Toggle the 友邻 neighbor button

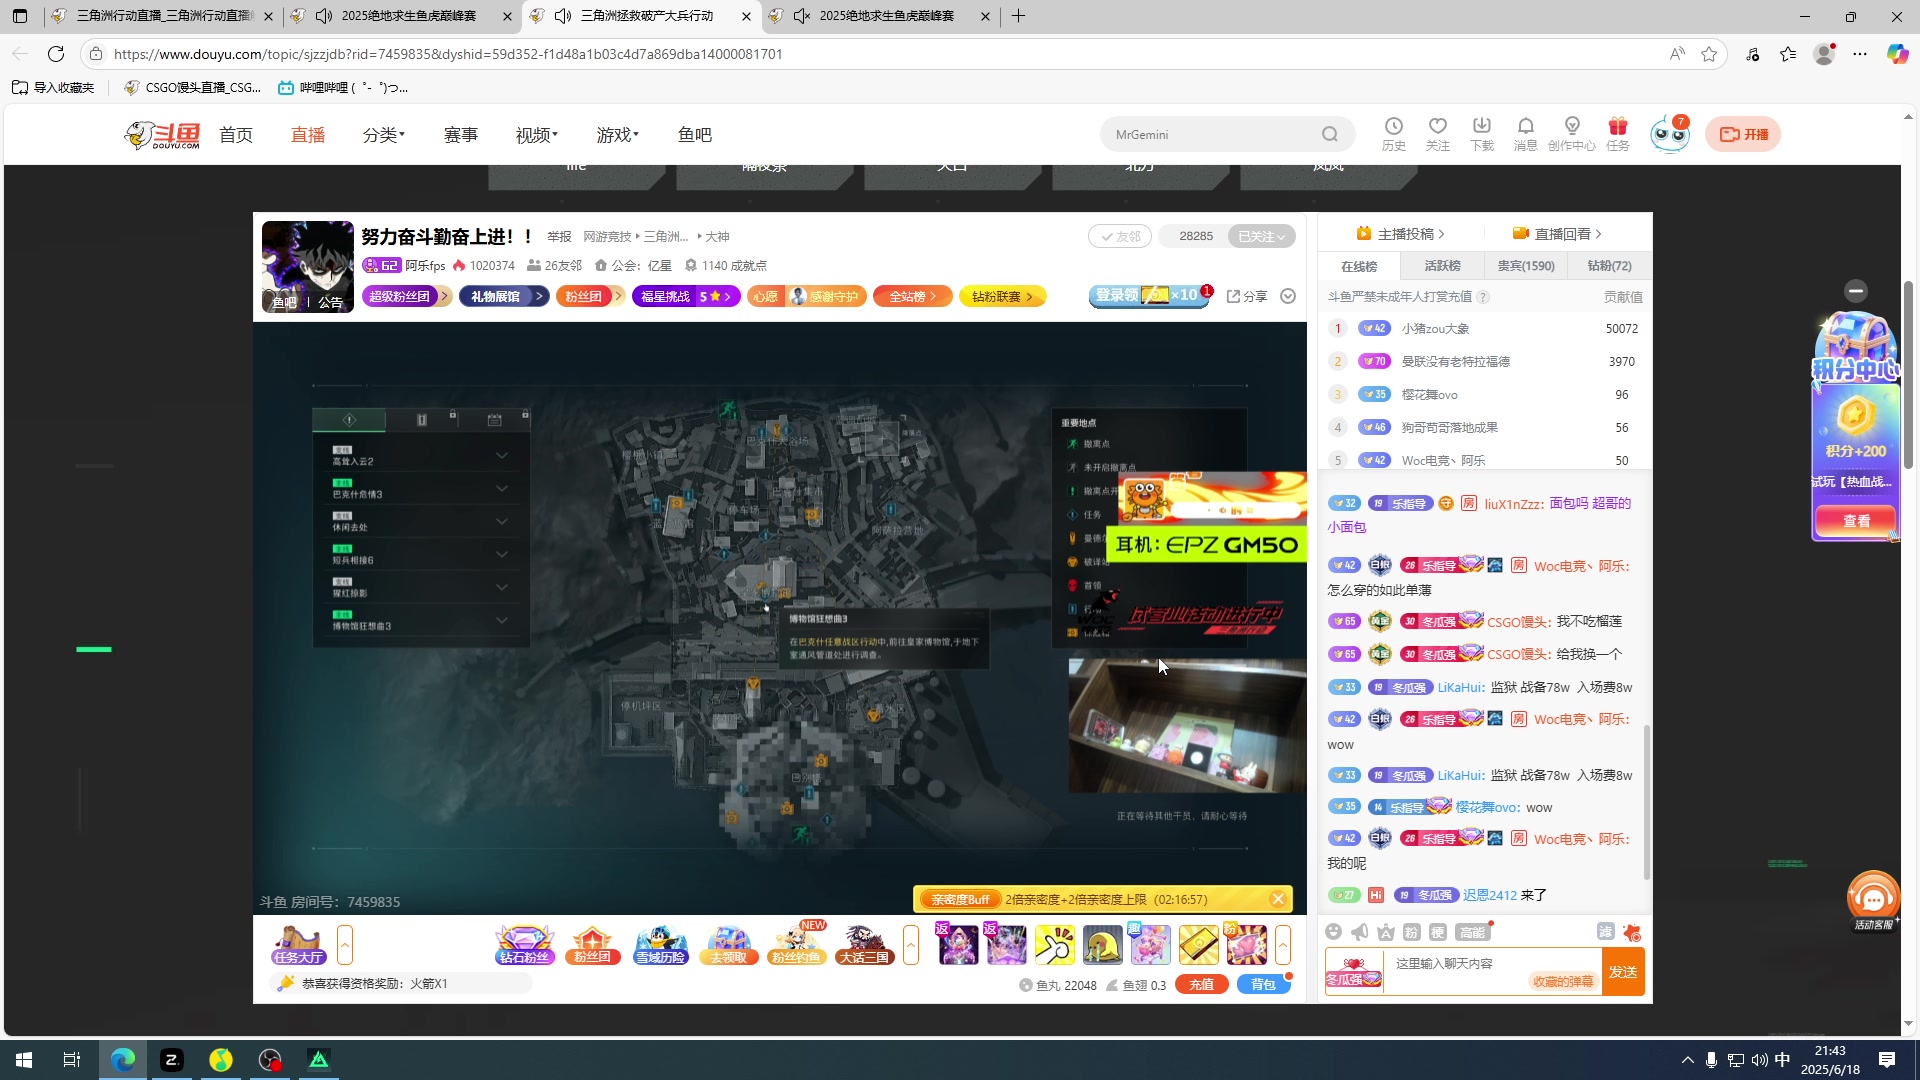click(1120, 236)
